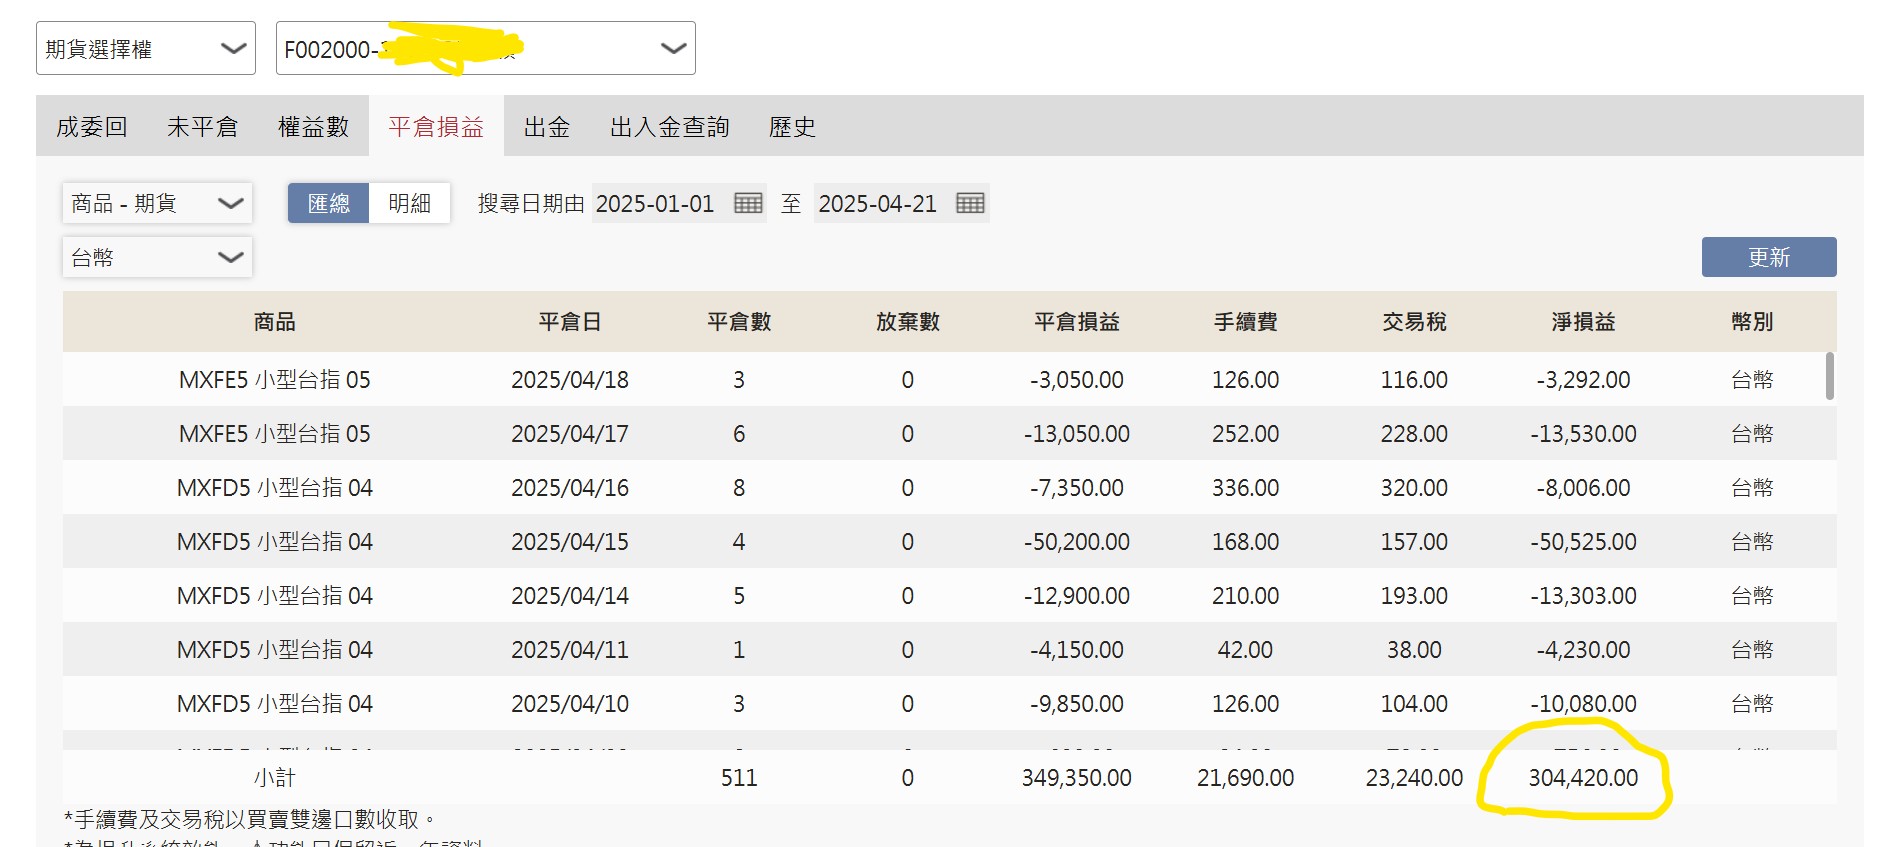Open the end date calendar picker icon

coord(970,203)
